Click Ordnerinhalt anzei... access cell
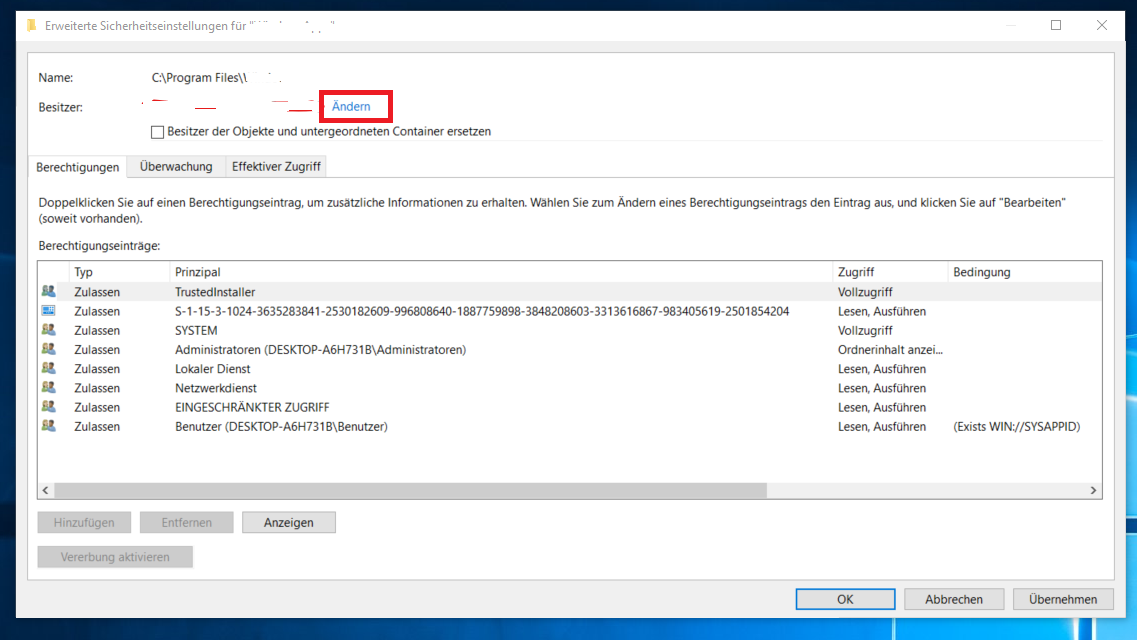1137x640 pixels. [890, 349]
